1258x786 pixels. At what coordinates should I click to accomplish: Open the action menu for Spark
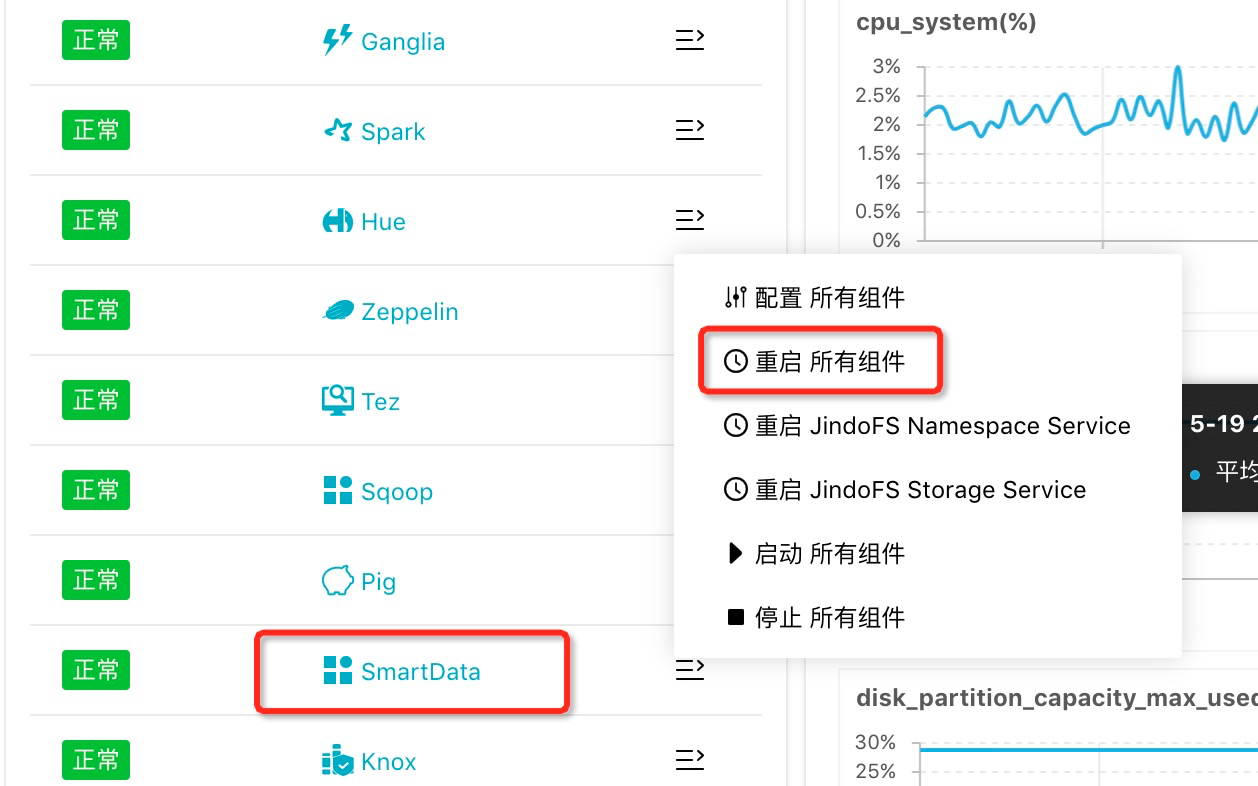[690, 130]
